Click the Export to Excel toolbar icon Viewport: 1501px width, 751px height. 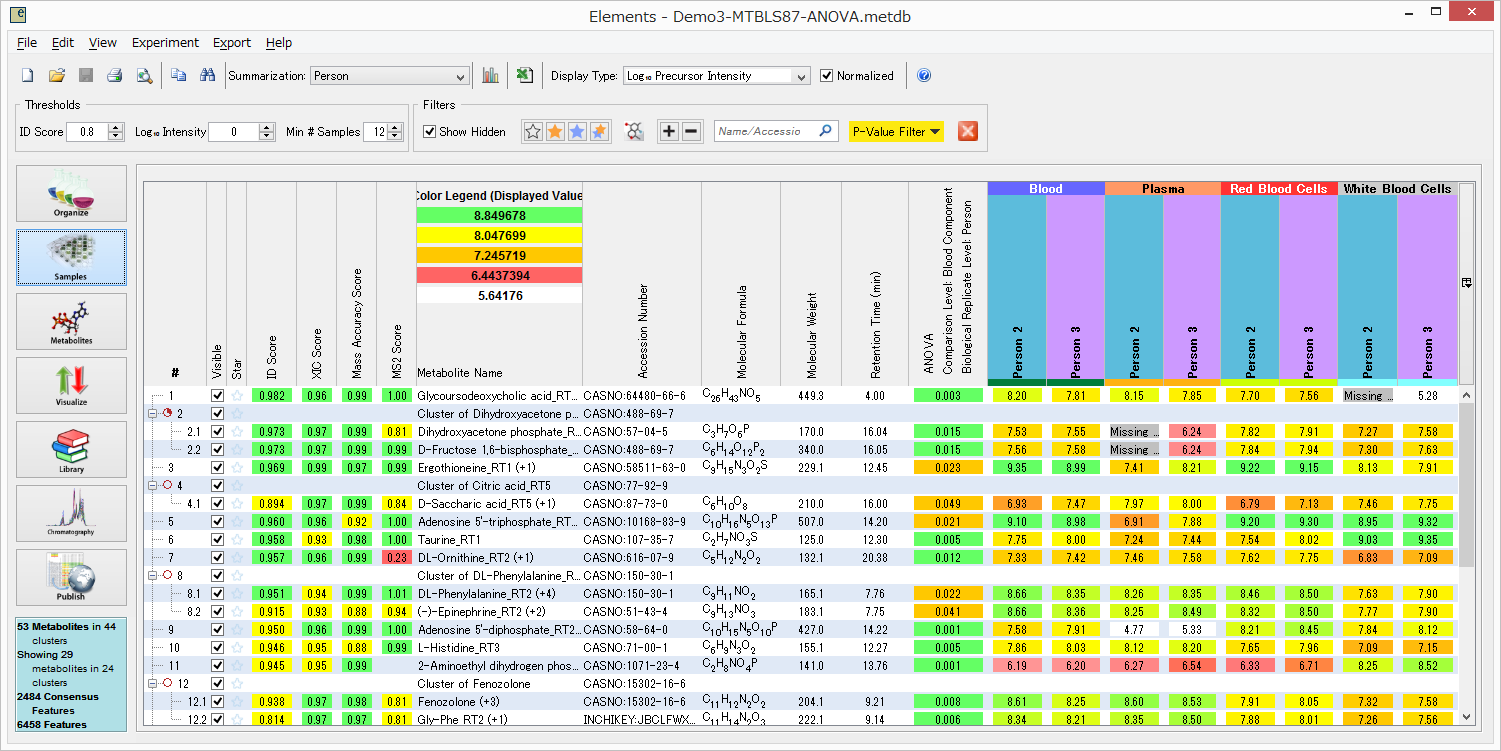pos(525,76)
